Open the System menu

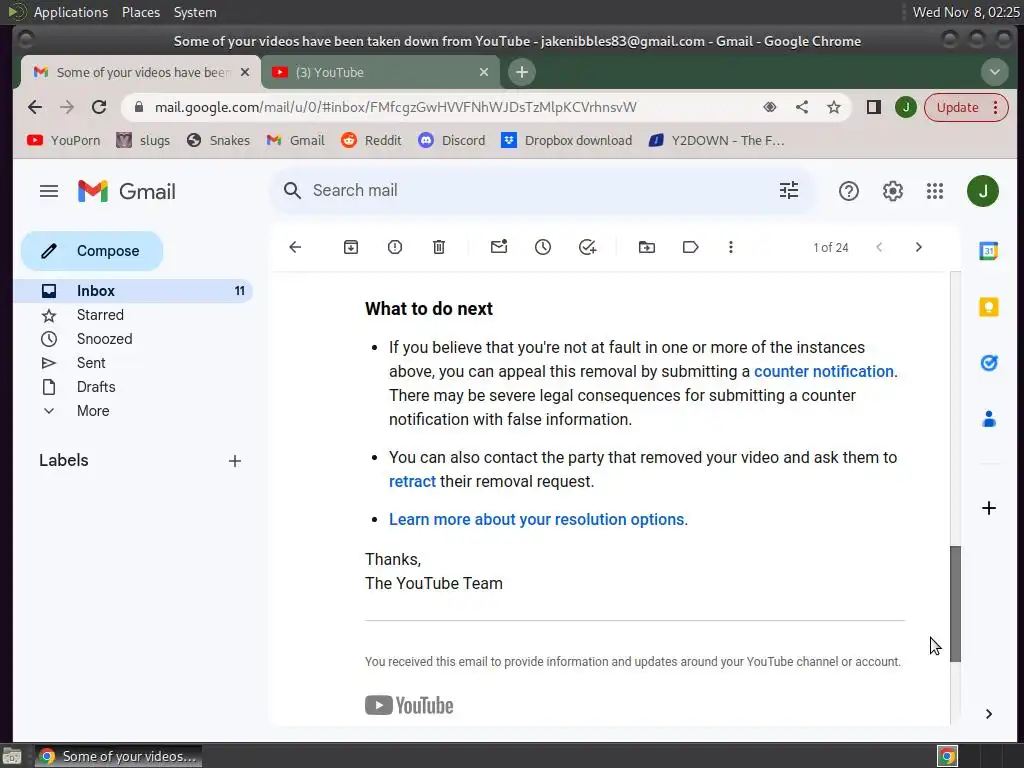click(195, 12)
